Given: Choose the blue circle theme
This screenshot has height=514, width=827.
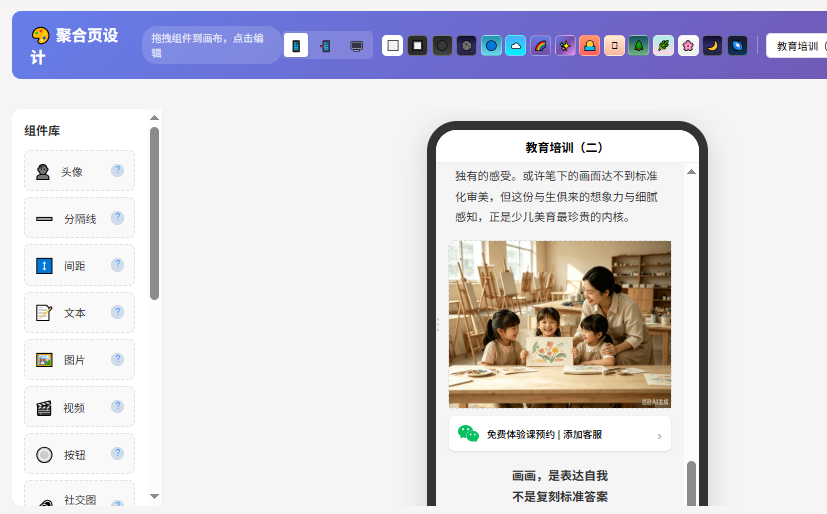Looking at the screenshot, I should 491,46.
